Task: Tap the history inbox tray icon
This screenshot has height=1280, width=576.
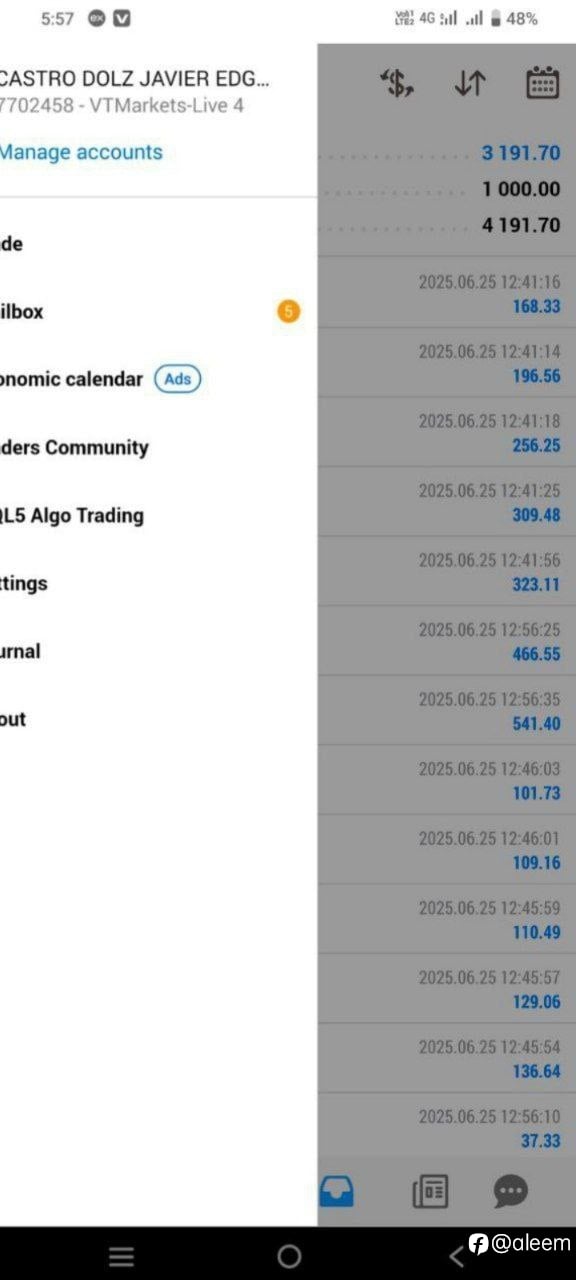Action: (x=337, y=1191)
